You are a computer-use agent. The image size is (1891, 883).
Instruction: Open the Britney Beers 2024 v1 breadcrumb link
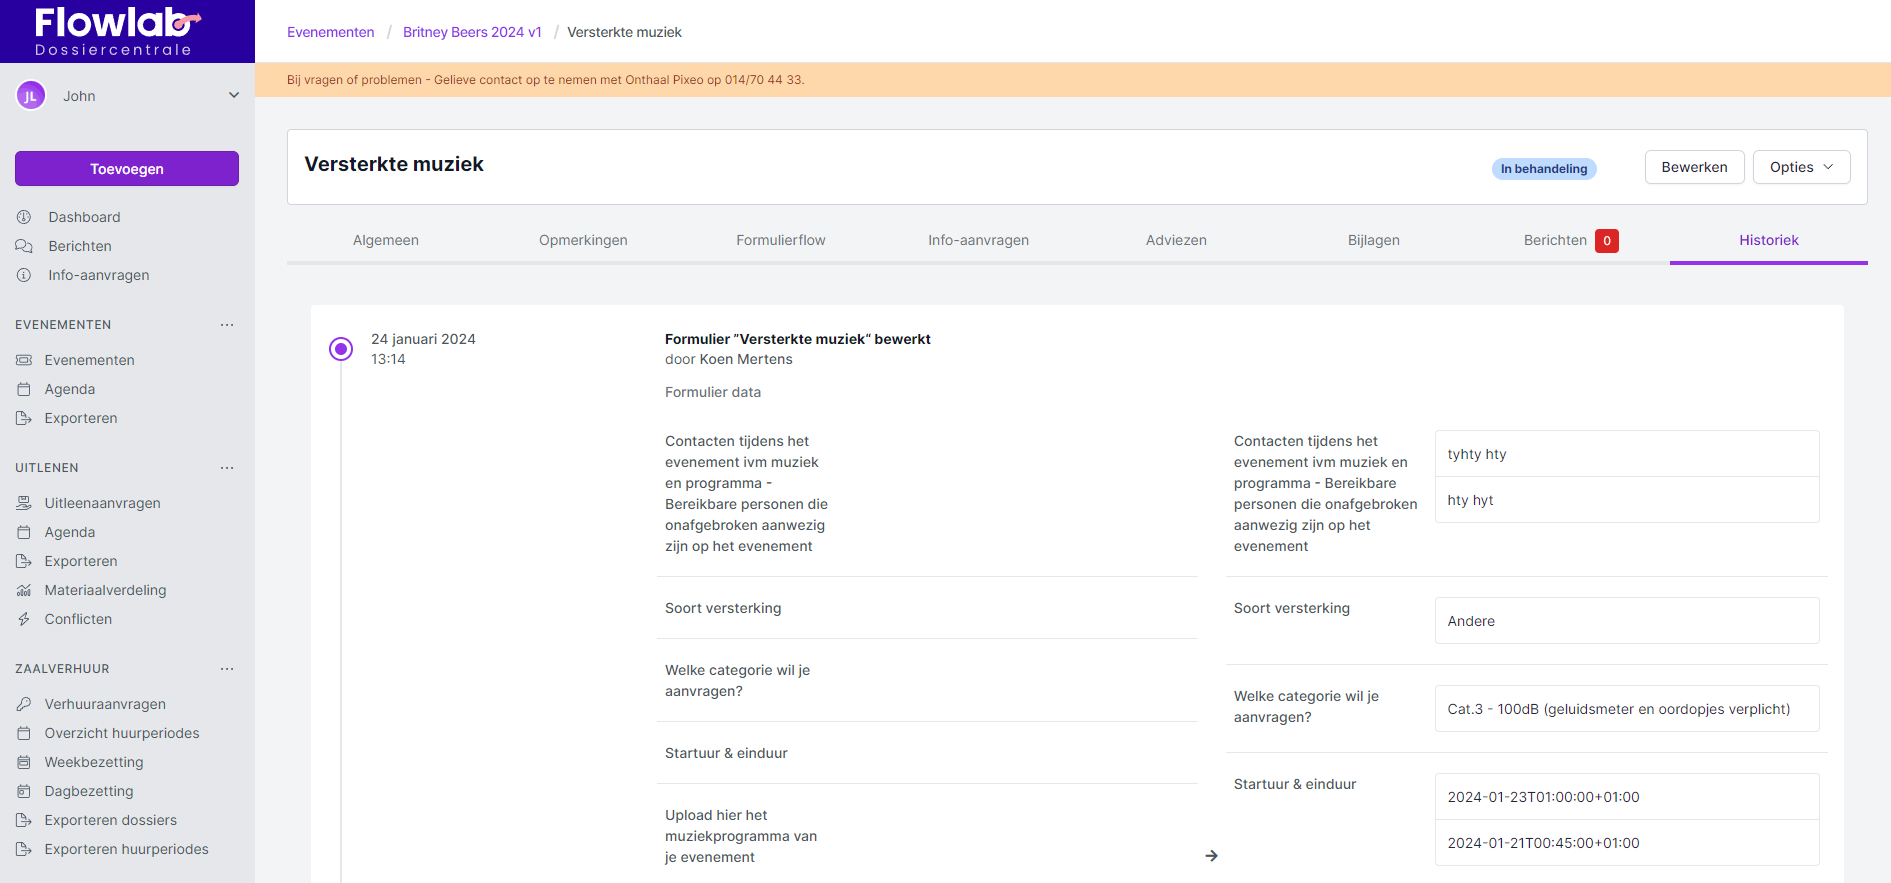click(x=472, y=32)
